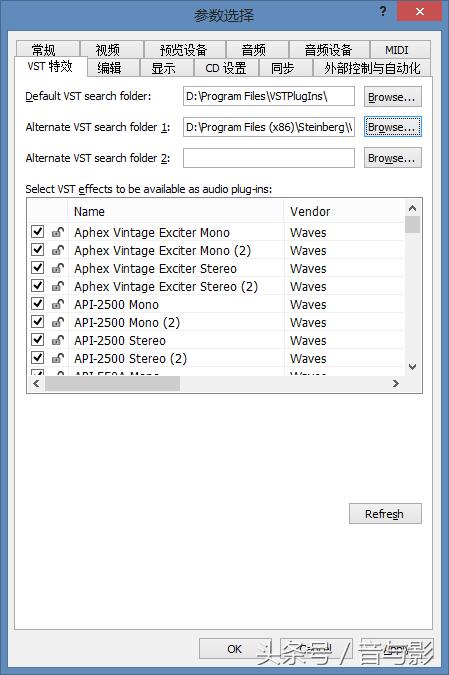Click the plug-in list horizontal scroll thumb
The height and width of the screenshot is (675, 449).
pyautogui.click(x=113, y=383)
